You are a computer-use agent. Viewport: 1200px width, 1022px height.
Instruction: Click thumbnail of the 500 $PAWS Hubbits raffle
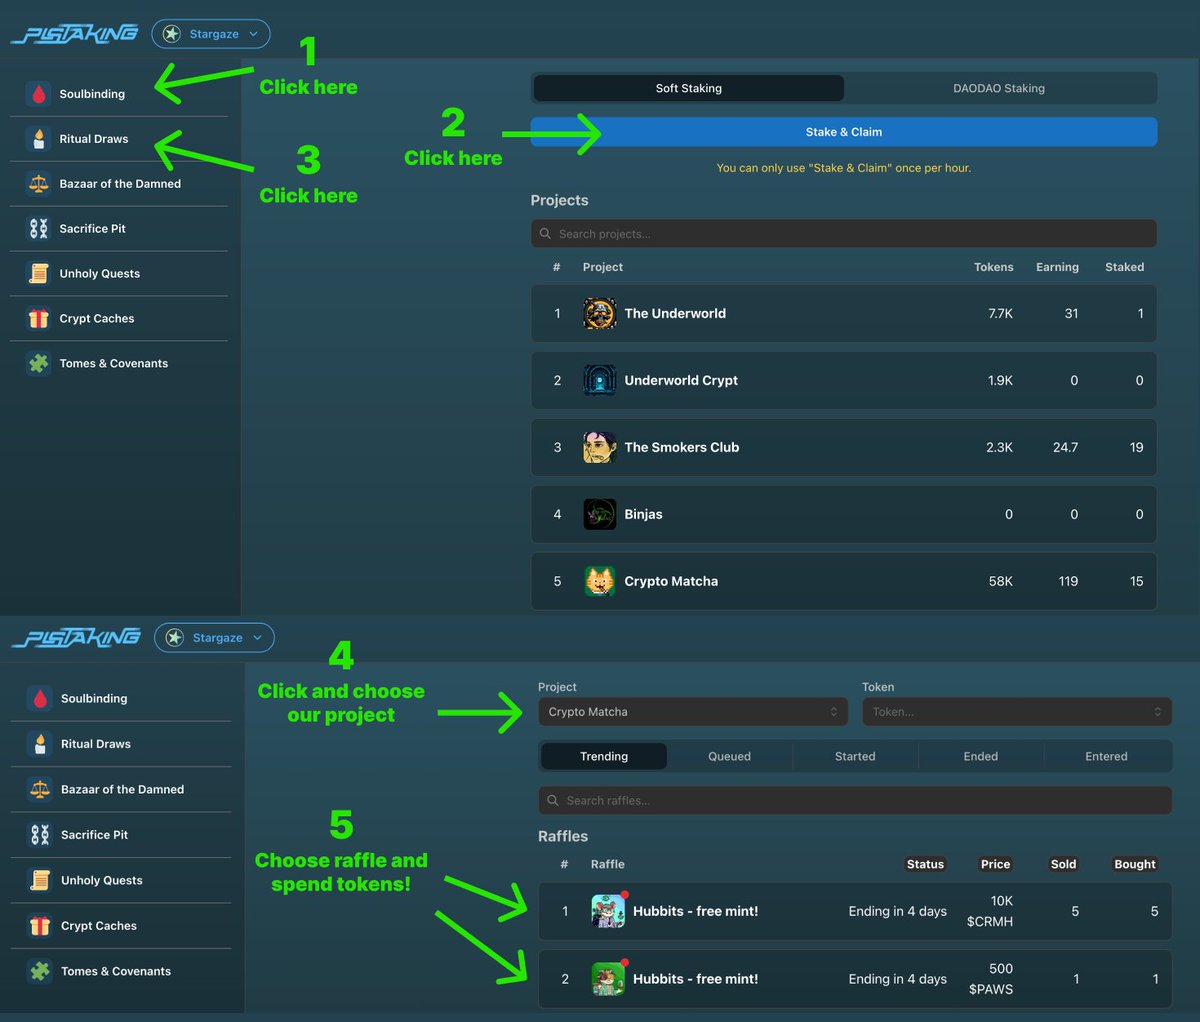[x=608, y=979]
